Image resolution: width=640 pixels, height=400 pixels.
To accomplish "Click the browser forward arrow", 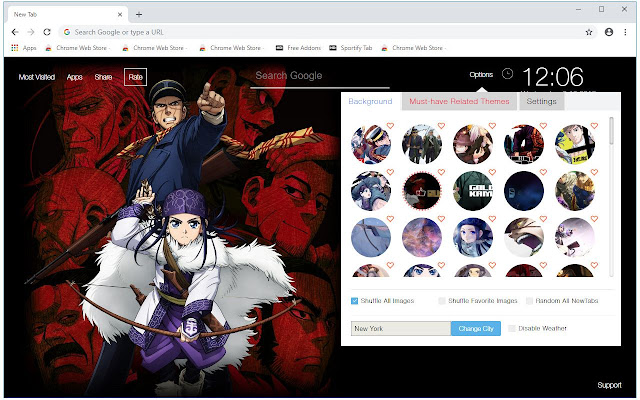I will pyautogui.click(x=31, y=32).
